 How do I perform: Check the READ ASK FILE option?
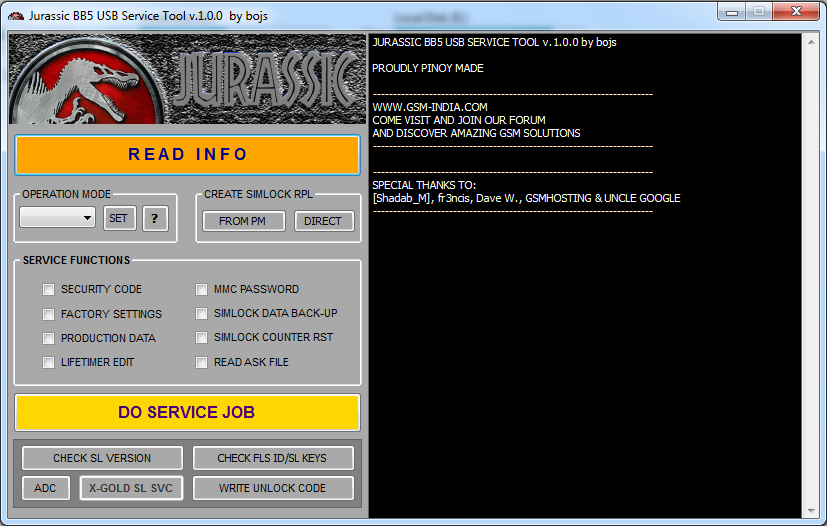201,362
